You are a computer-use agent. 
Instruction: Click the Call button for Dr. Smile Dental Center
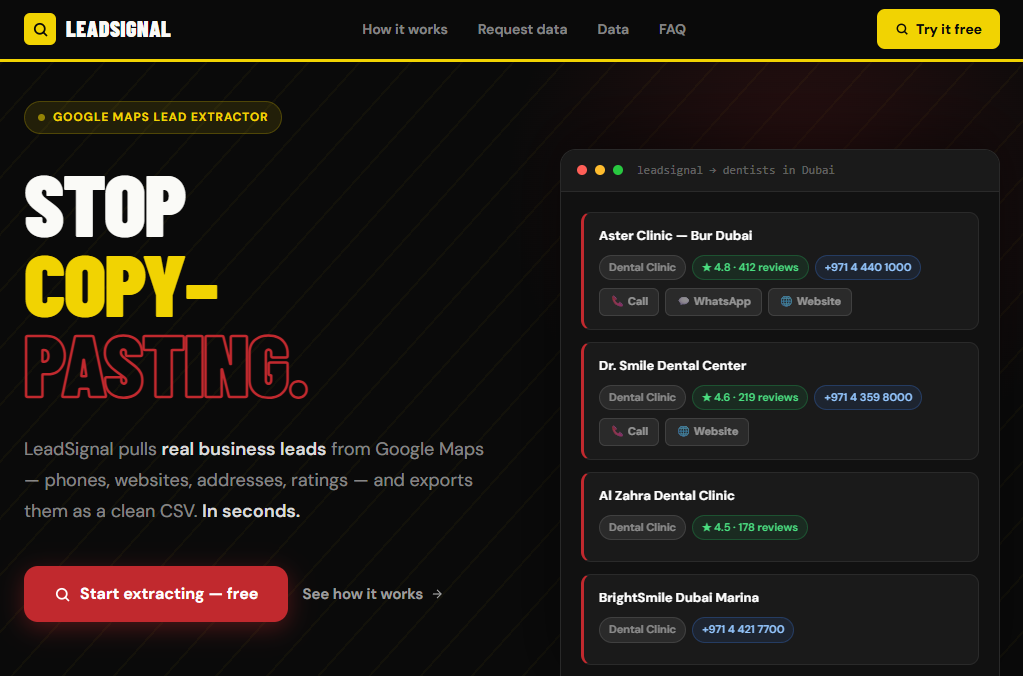[629, 431]
